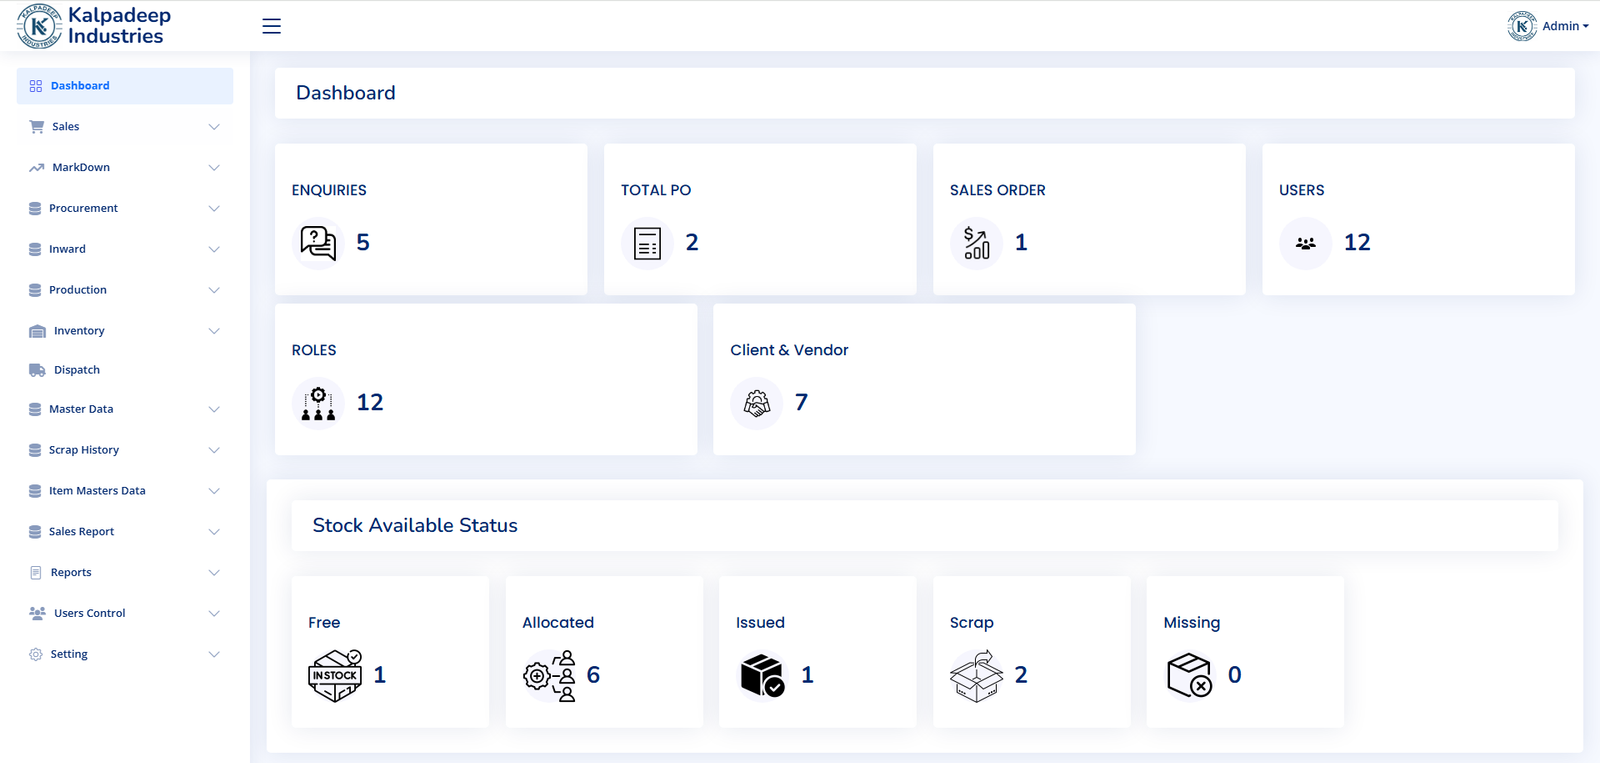The image size is (1600, 763).
Task: Click the Users group icon
Action: coord(1305,243)
